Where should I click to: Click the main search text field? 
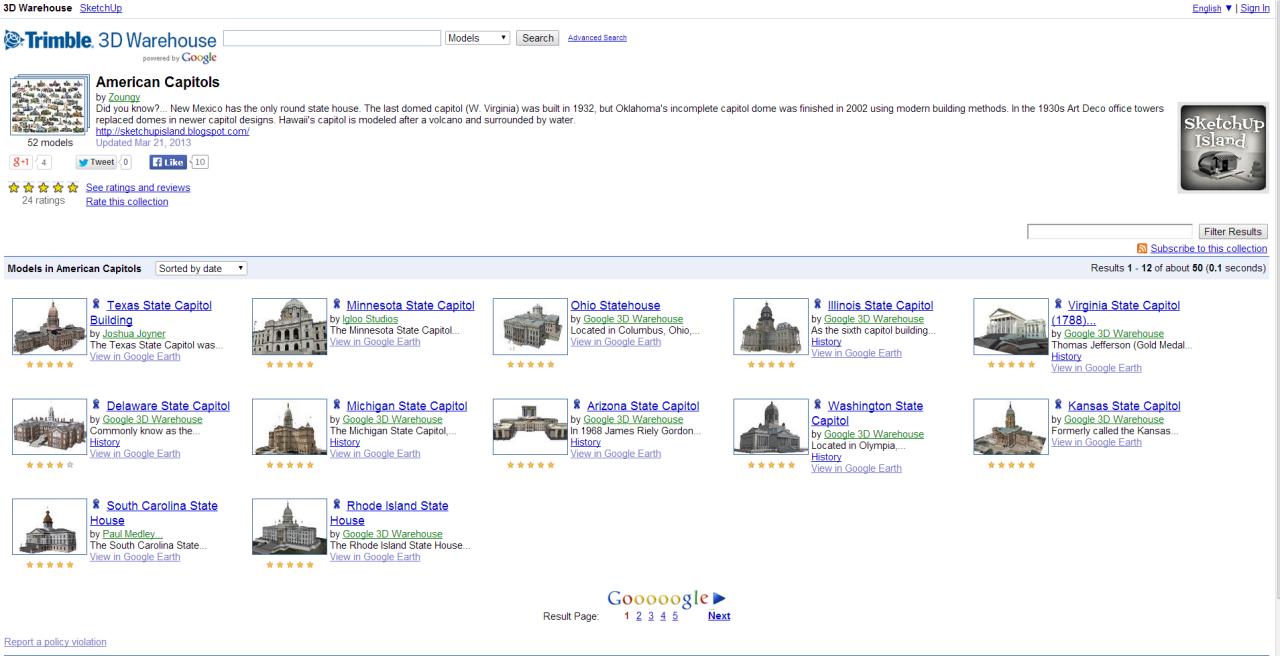331,38
